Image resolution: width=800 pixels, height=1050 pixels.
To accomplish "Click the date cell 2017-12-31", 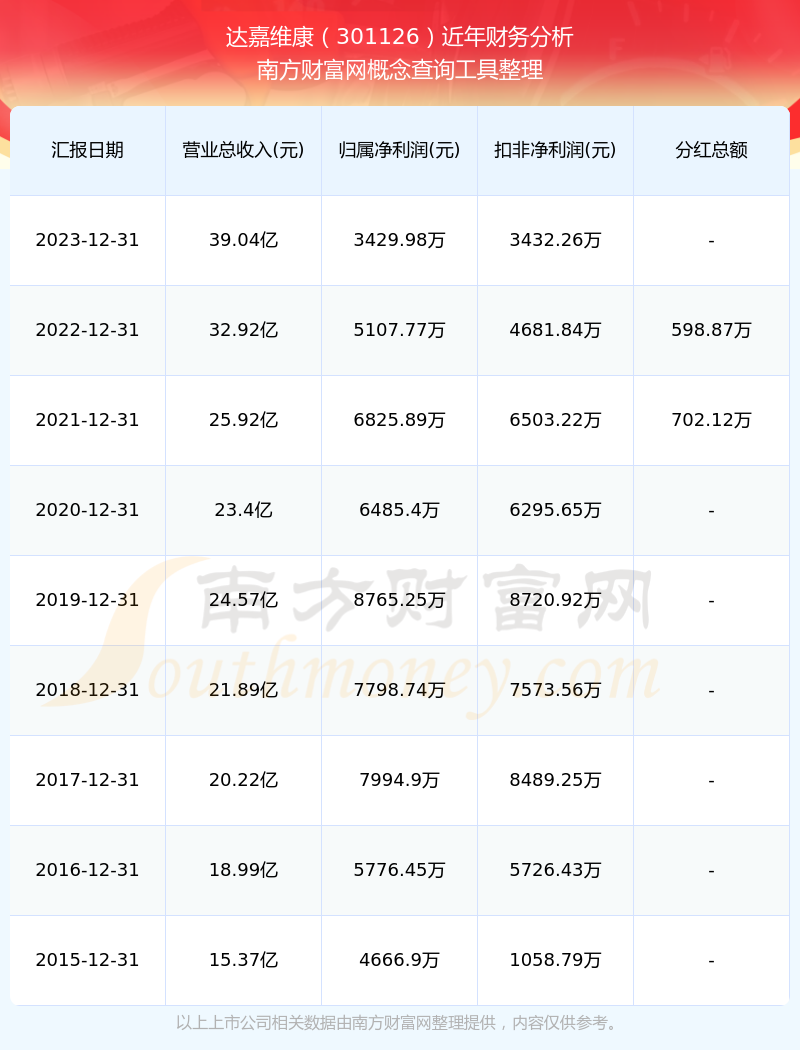I will click(x=88, y=780).
